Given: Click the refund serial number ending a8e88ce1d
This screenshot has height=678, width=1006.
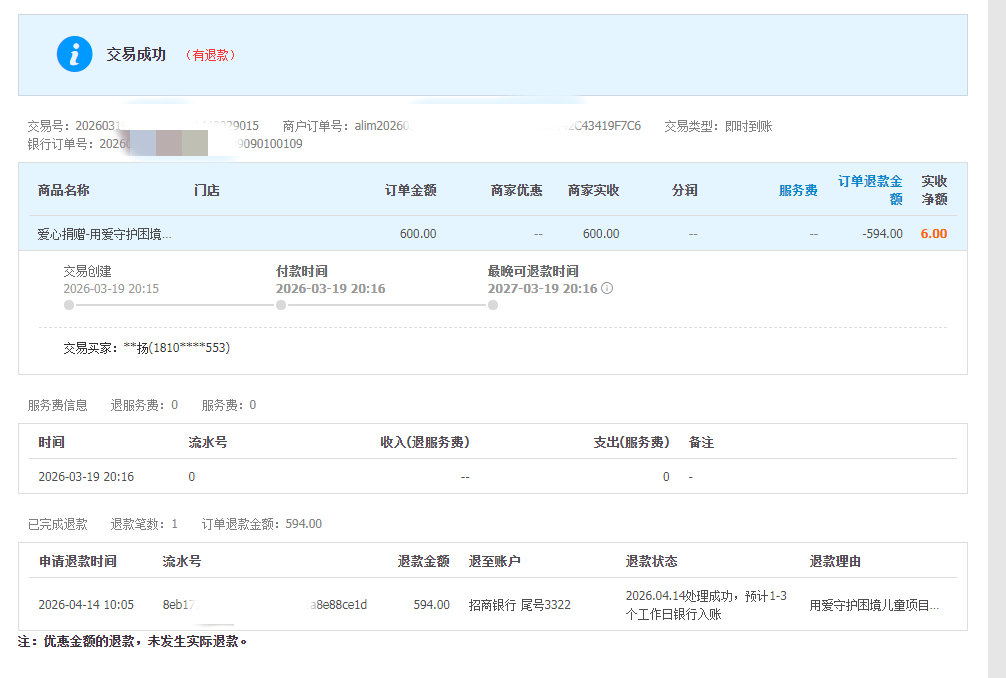Looking at the screenshot, I should (264, 605).
